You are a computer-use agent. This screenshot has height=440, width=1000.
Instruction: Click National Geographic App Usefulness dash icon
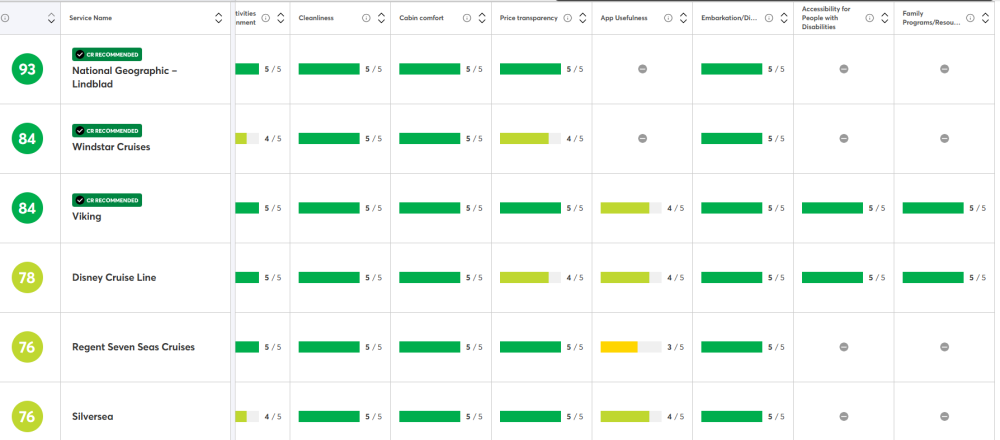click(x=642, y=69)
